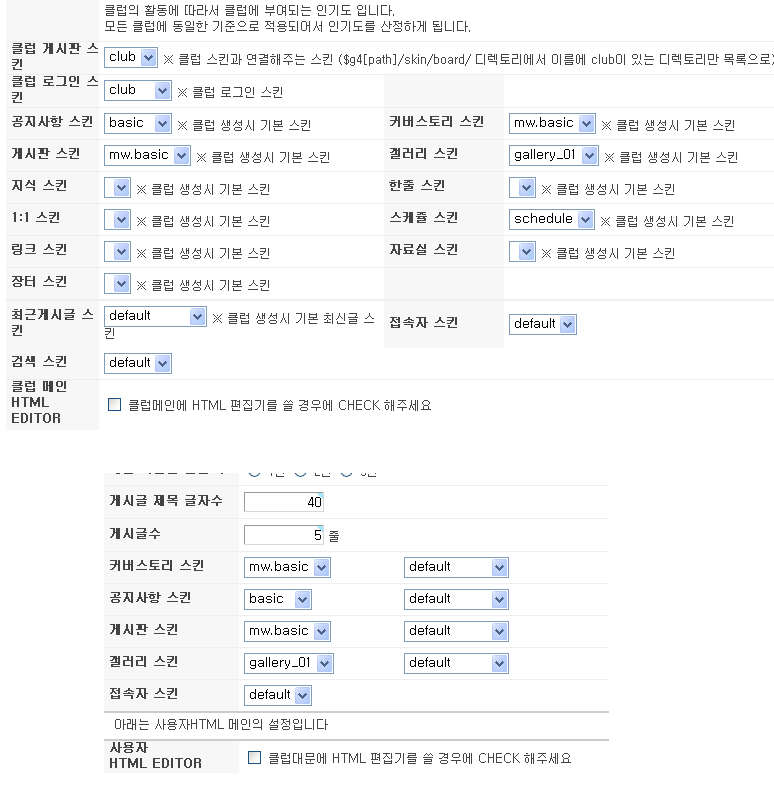The height and width of the screenshot is (800, 774).
Task: Check the 클럽대문 HTML 편집기 checkbox
Action: 254,758
